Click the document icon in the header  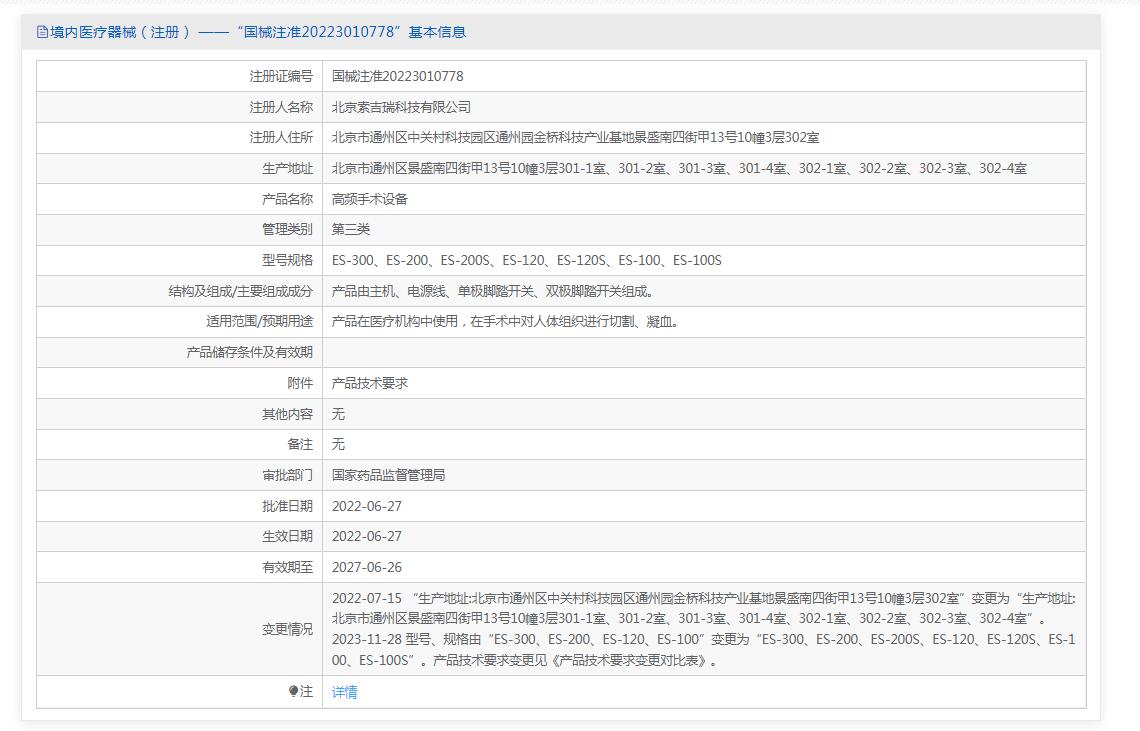click(x=42, y=32)
